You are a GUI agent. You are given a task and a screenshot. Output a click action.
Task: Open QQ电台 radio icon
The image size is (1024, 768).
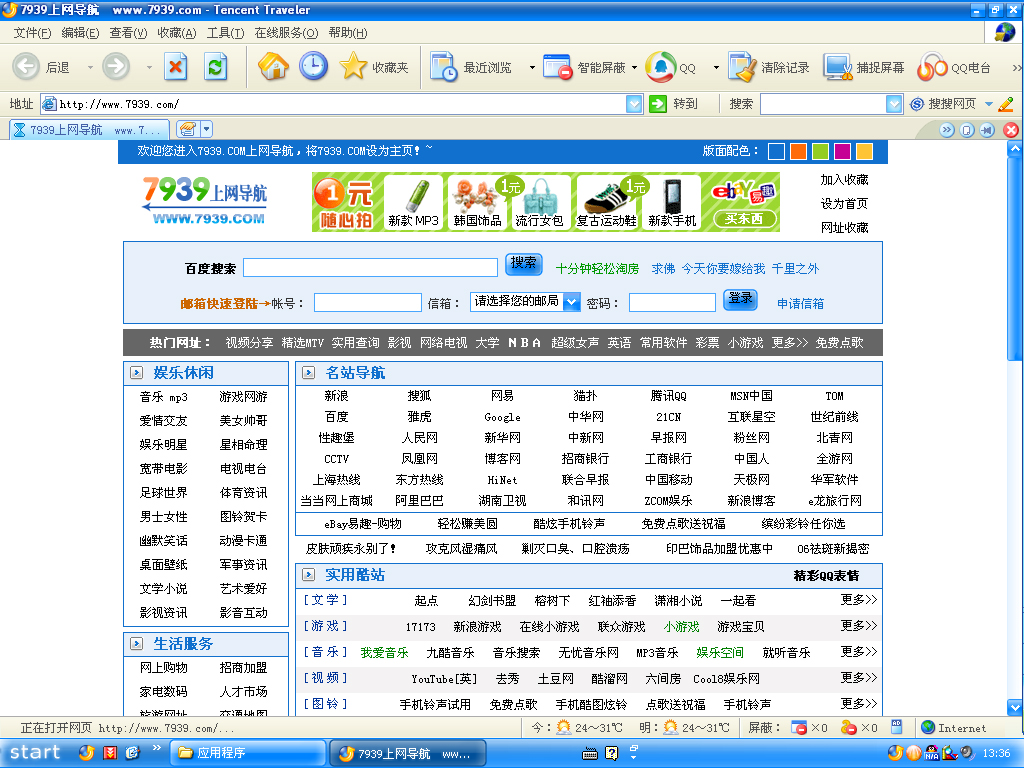932,67
